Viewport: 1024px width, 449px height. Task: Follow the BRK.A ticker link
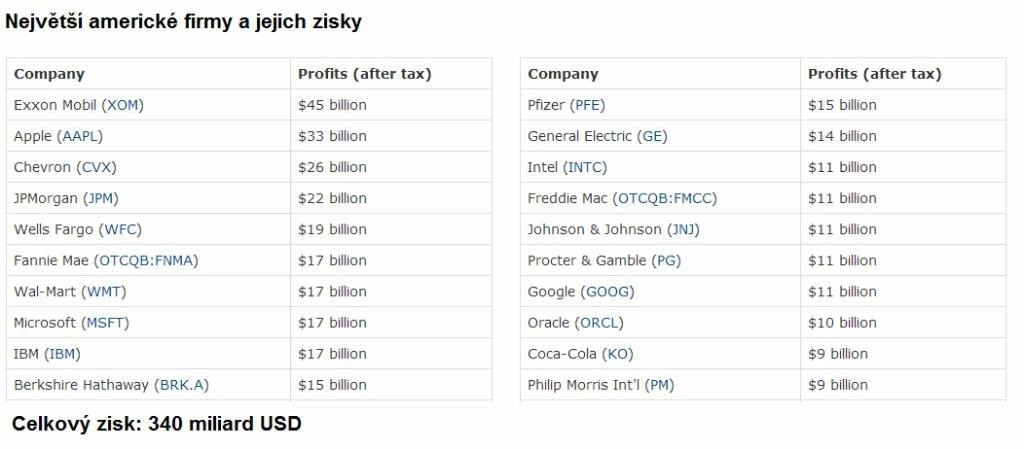point(182,385)
